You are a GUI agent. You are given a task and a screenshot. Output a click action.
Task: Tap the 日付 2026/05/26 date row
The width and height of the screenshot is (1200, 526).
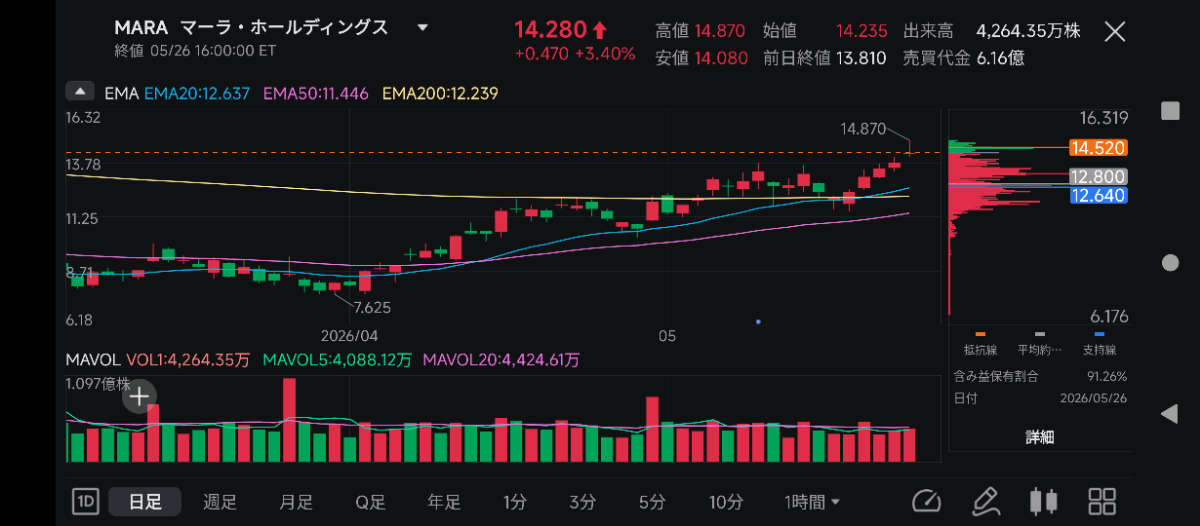1040,398
